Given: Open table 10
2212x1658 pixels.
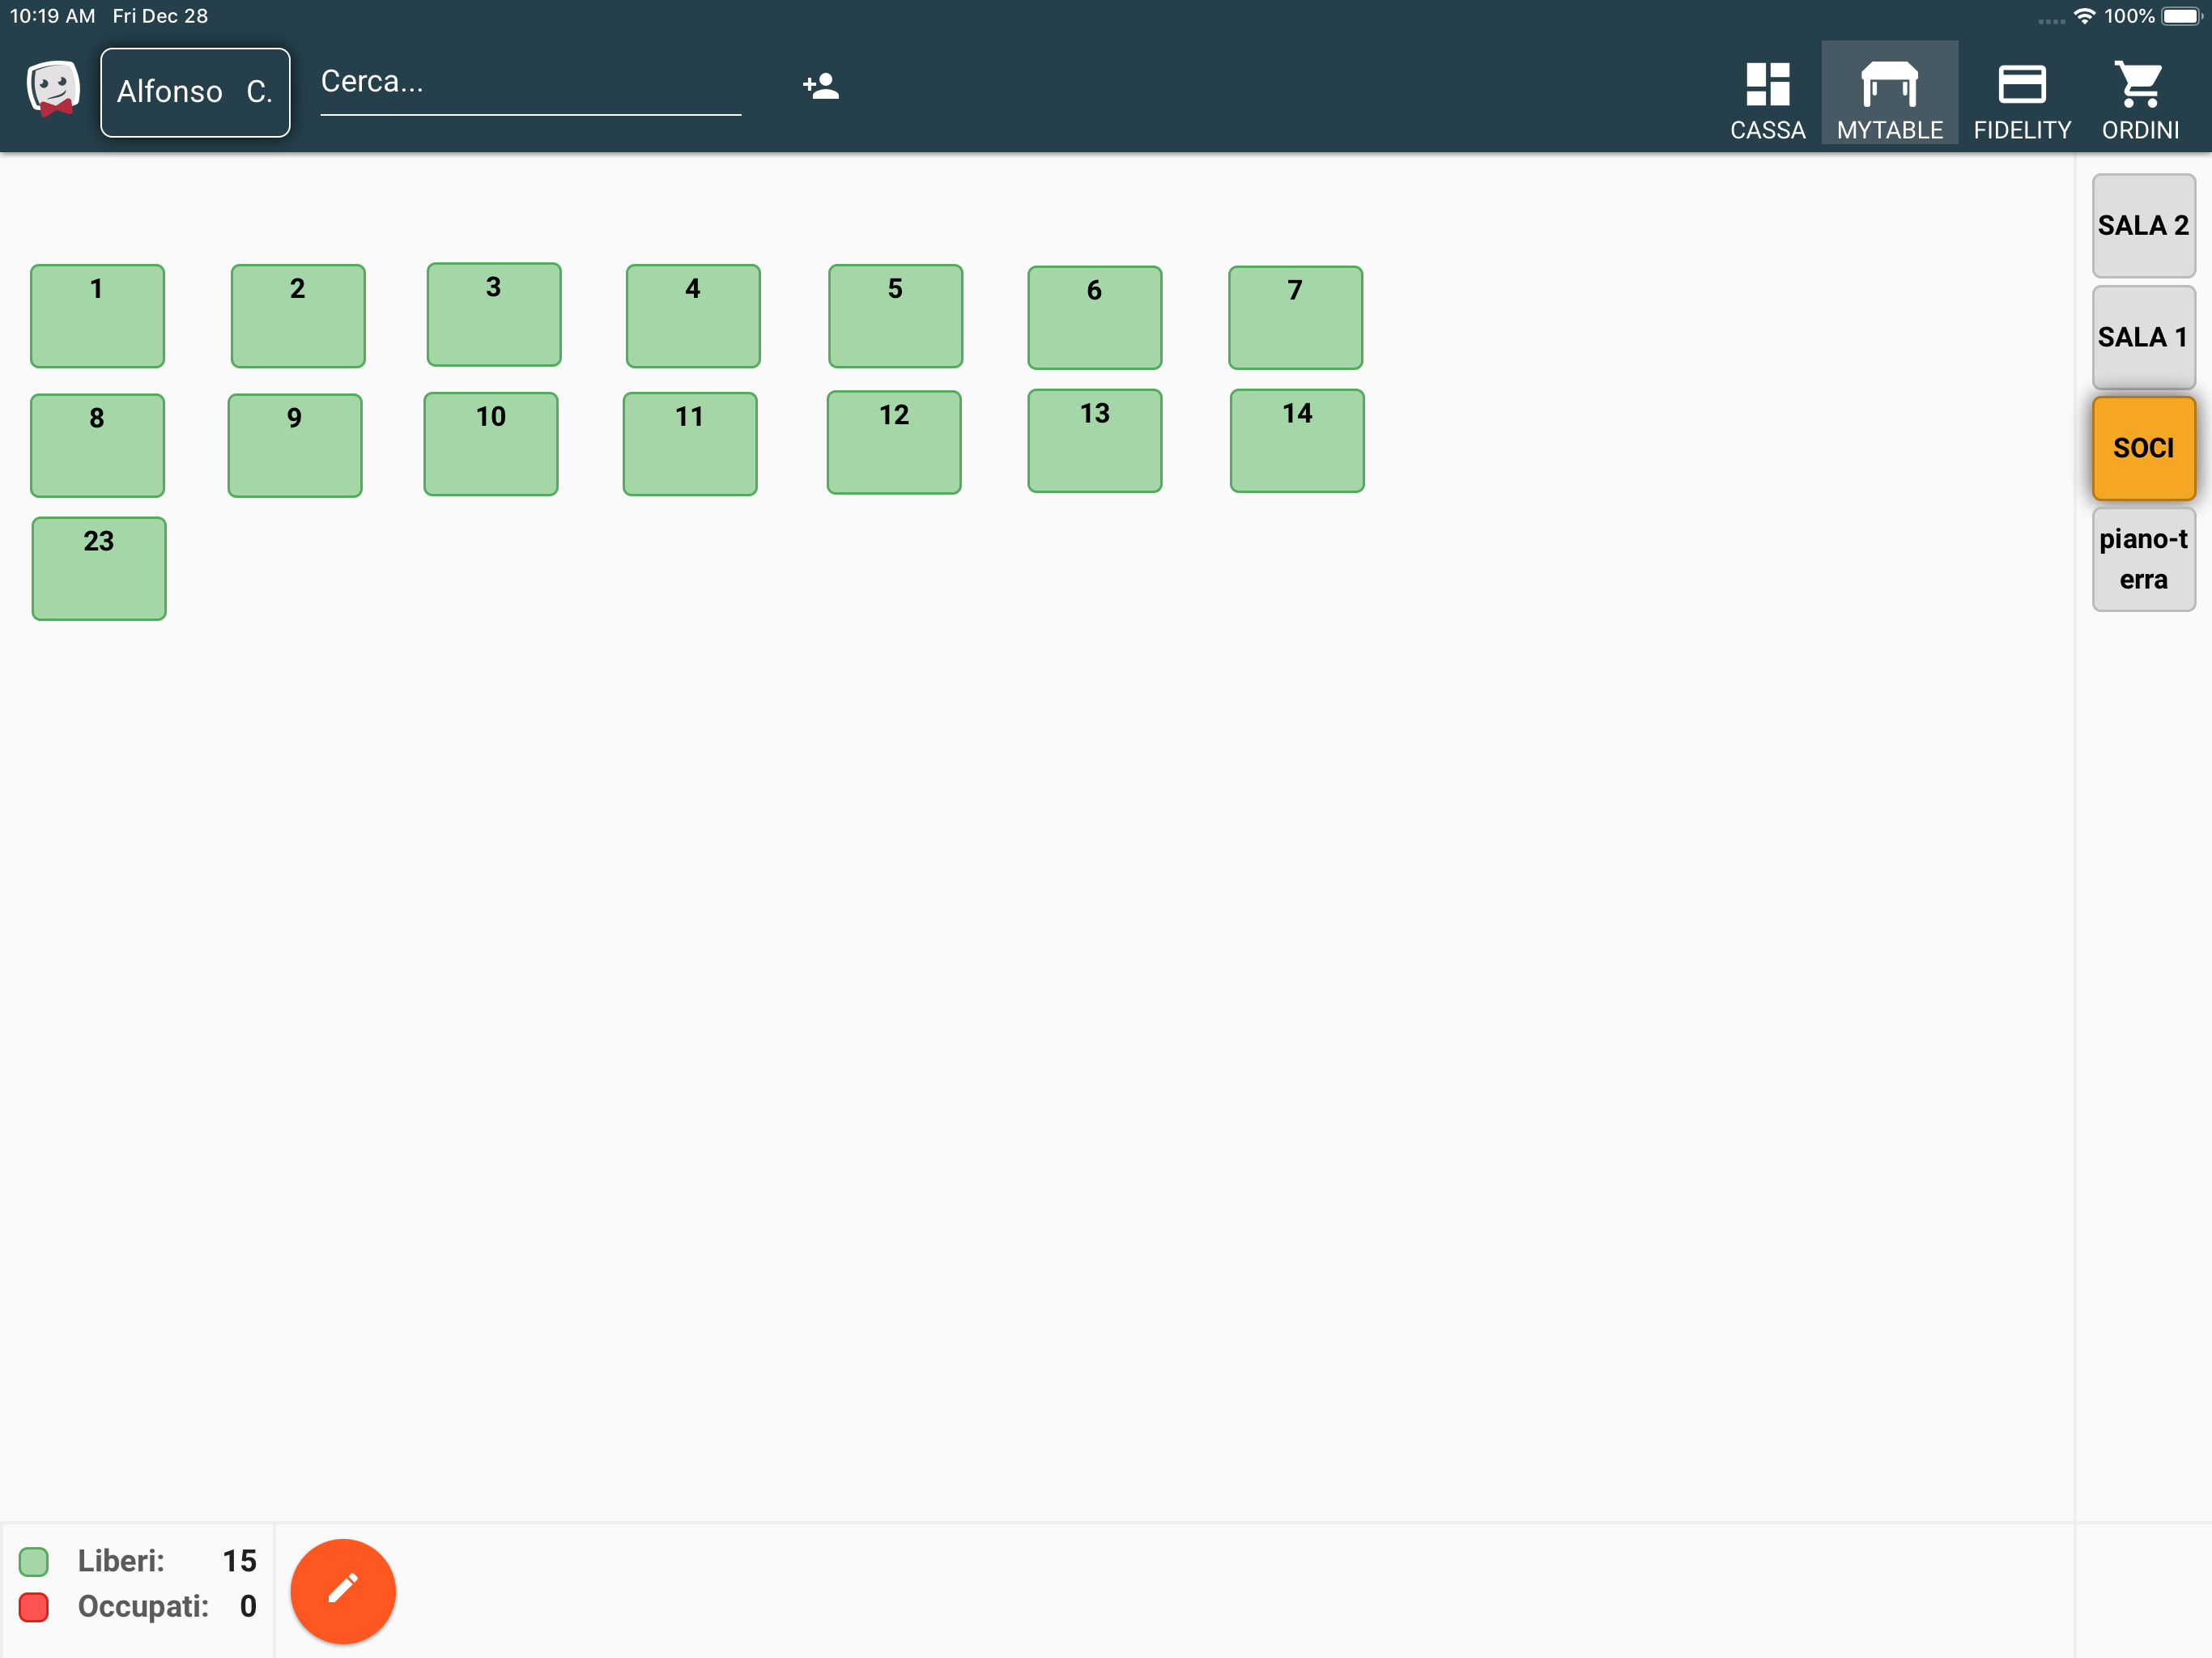Looking at the screenshot, I should pos(491,444).
